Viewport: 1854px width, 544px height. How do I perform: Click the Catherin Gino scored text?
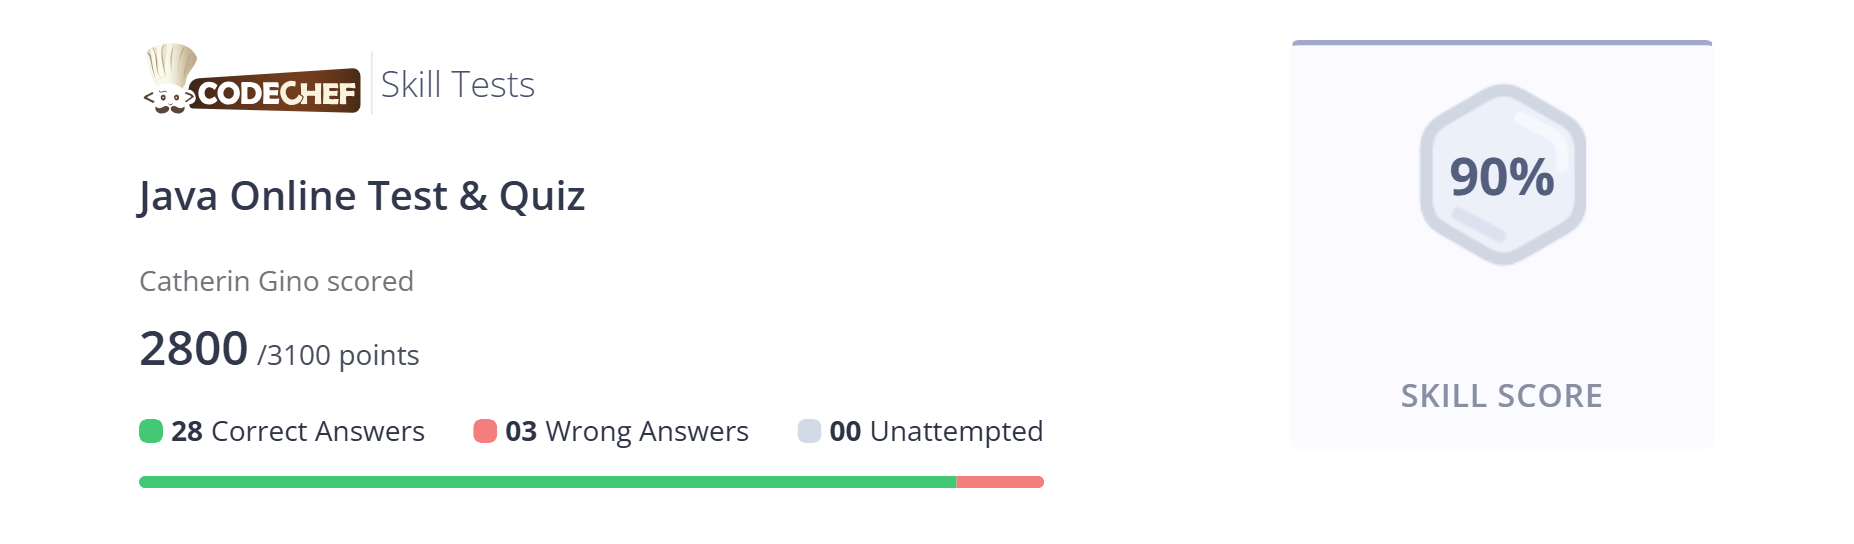click(x=276, y=281)
